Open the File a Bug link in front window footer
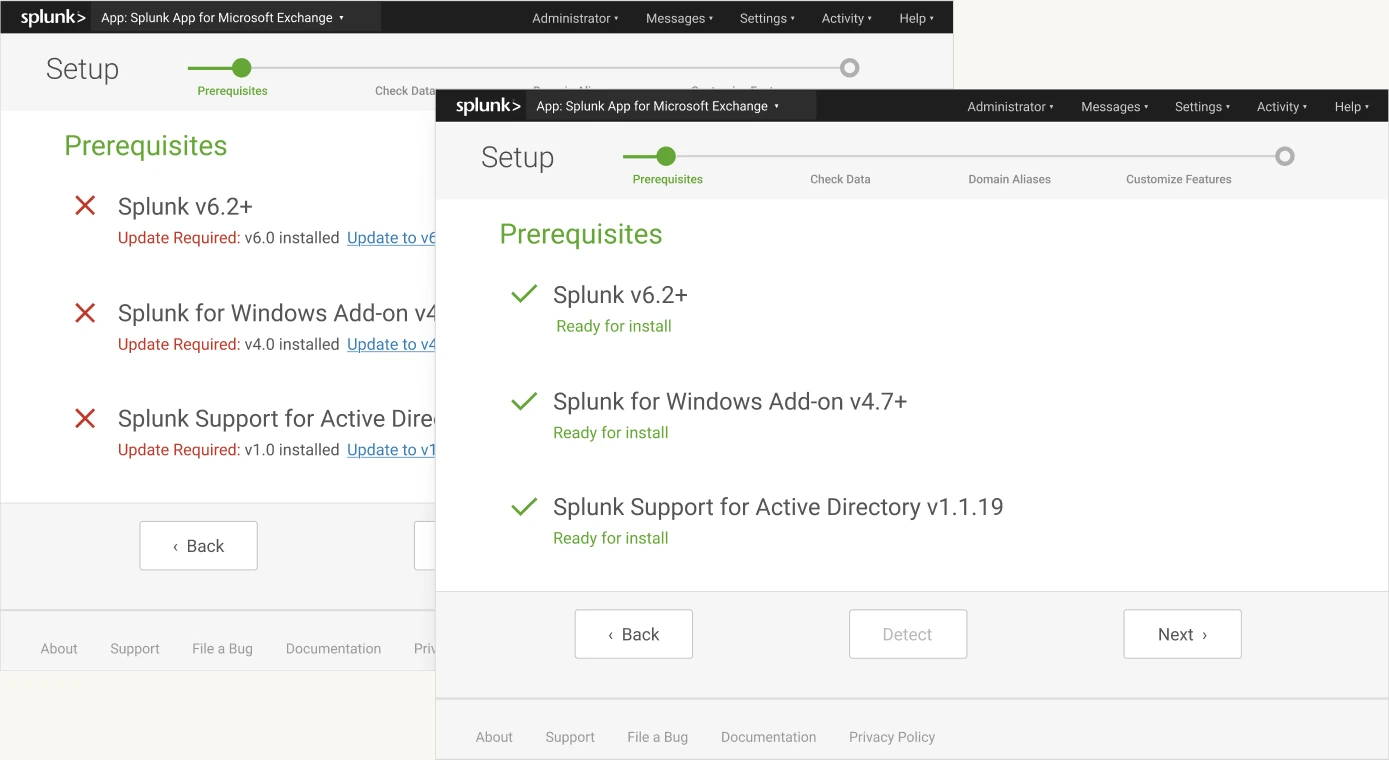 (x=657, y=737)
